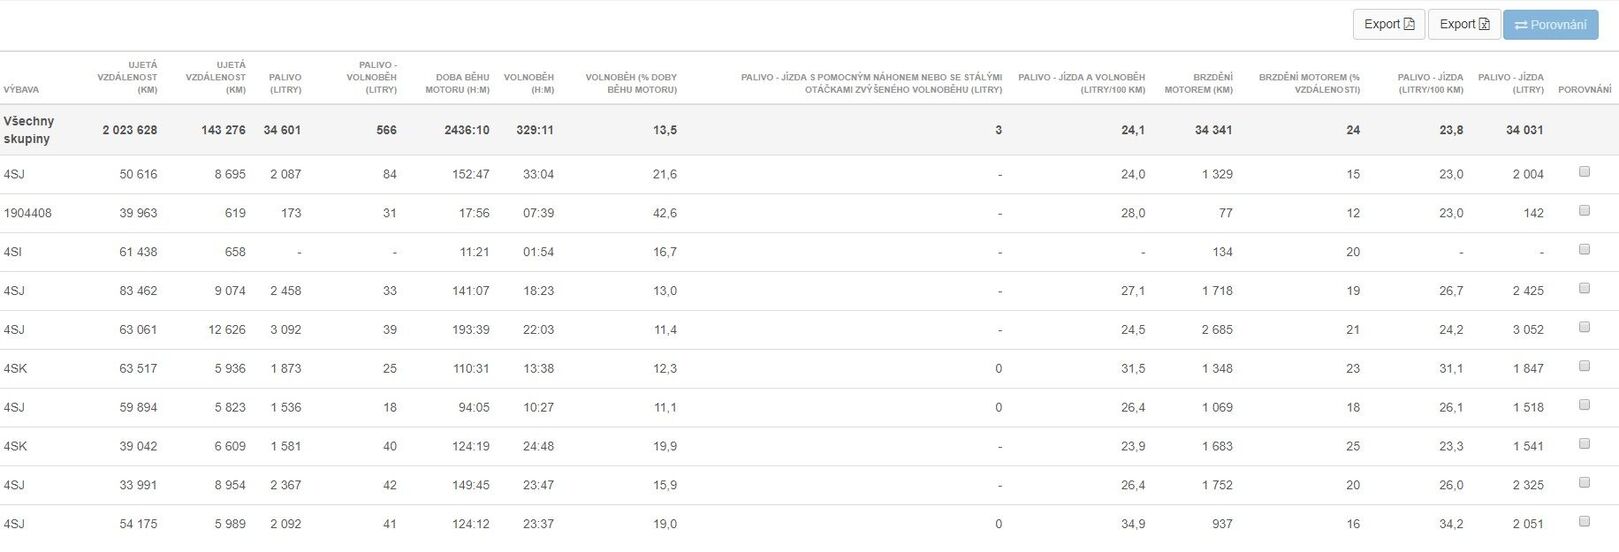
Task: Click the Palivo - jízda s pomocným náhonem header
Action: coord(871,83)
